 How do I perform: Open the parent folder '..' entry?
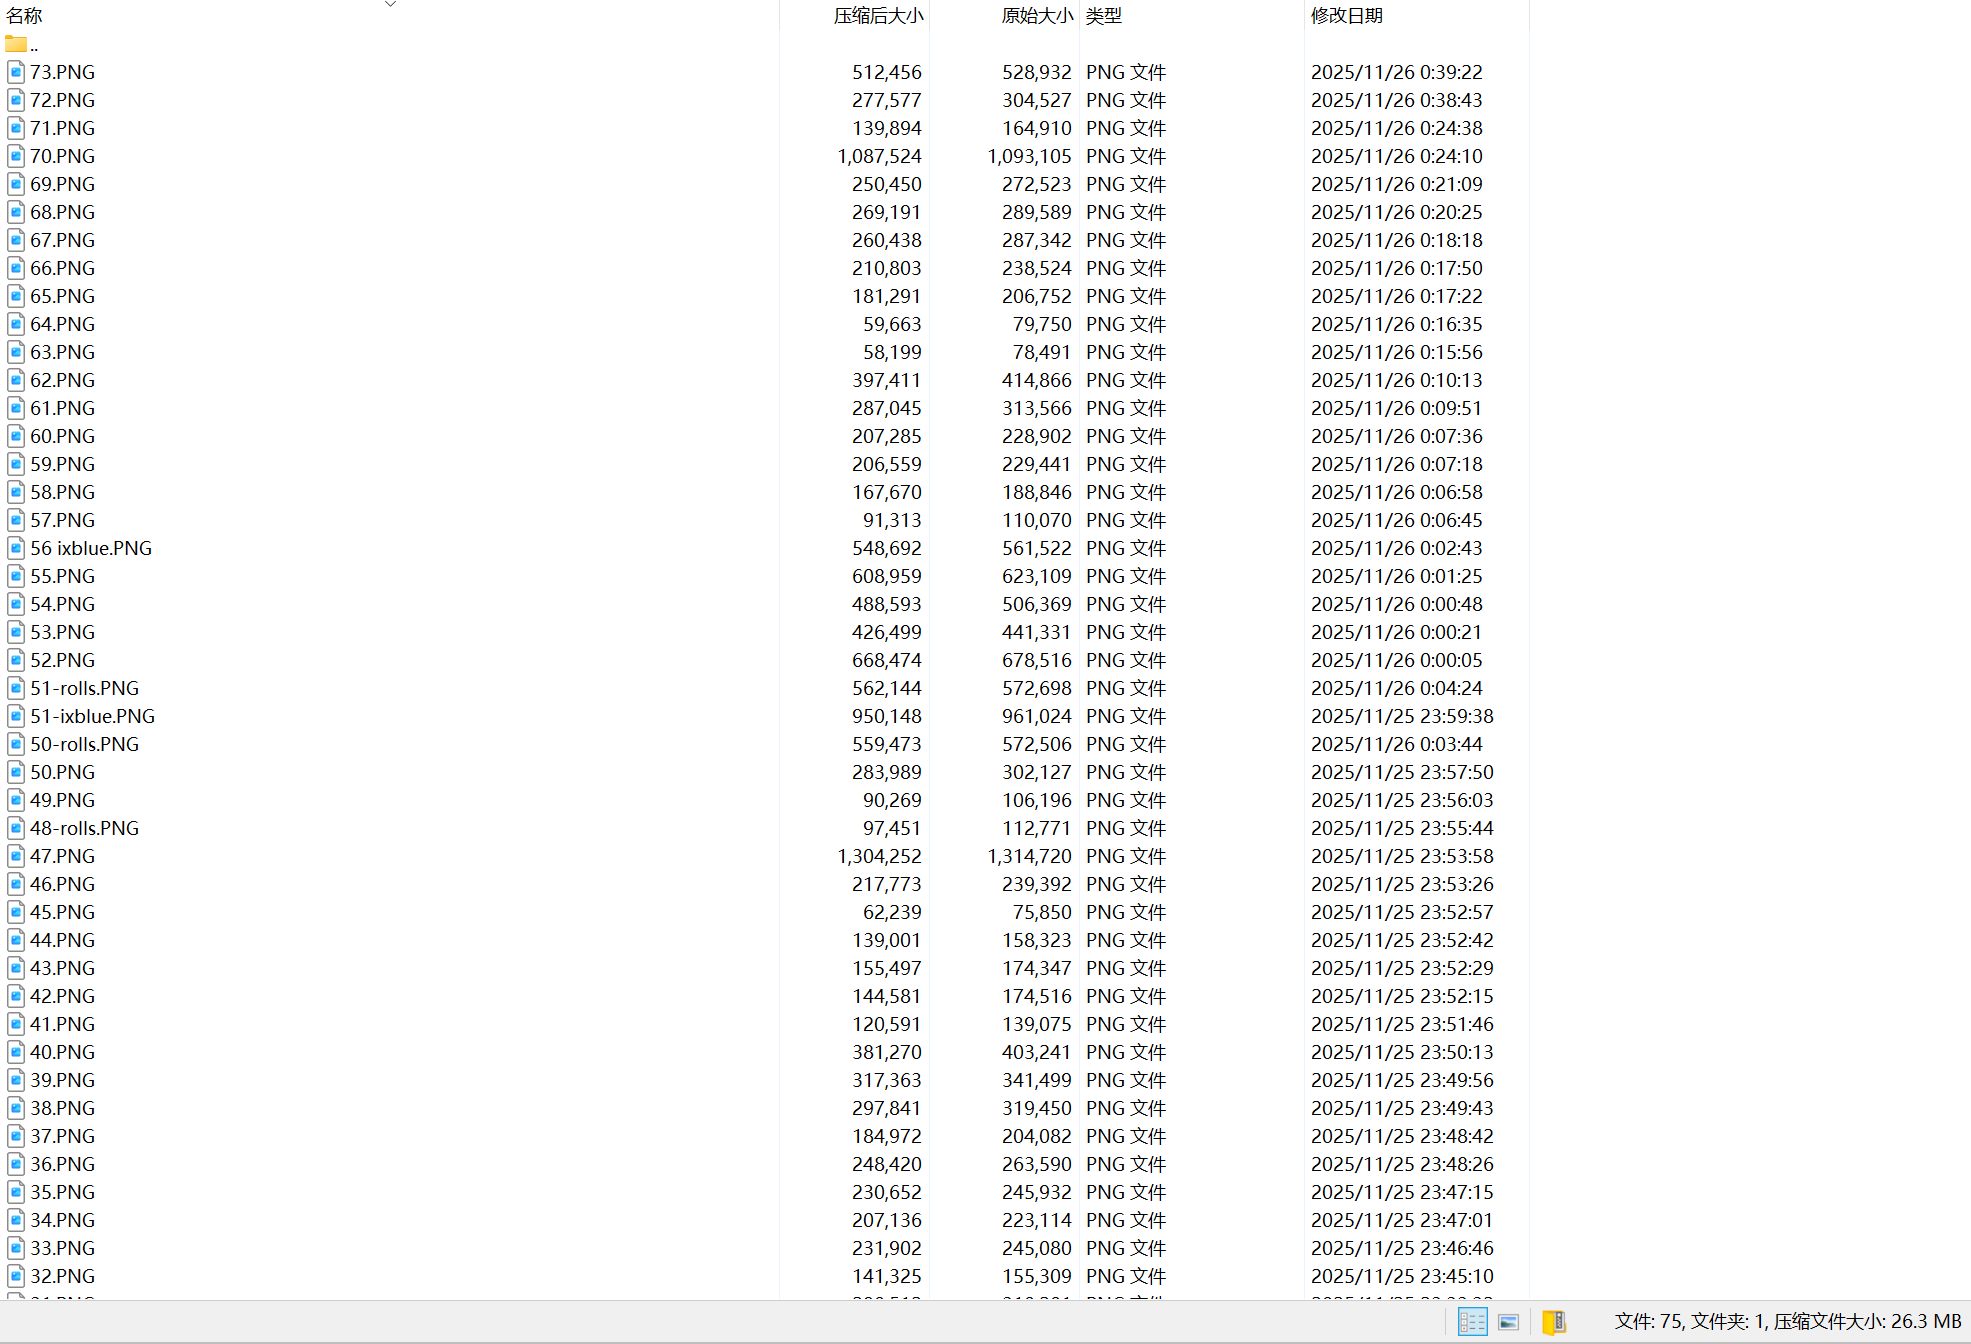pyautogui.click(x=22, y=45)
